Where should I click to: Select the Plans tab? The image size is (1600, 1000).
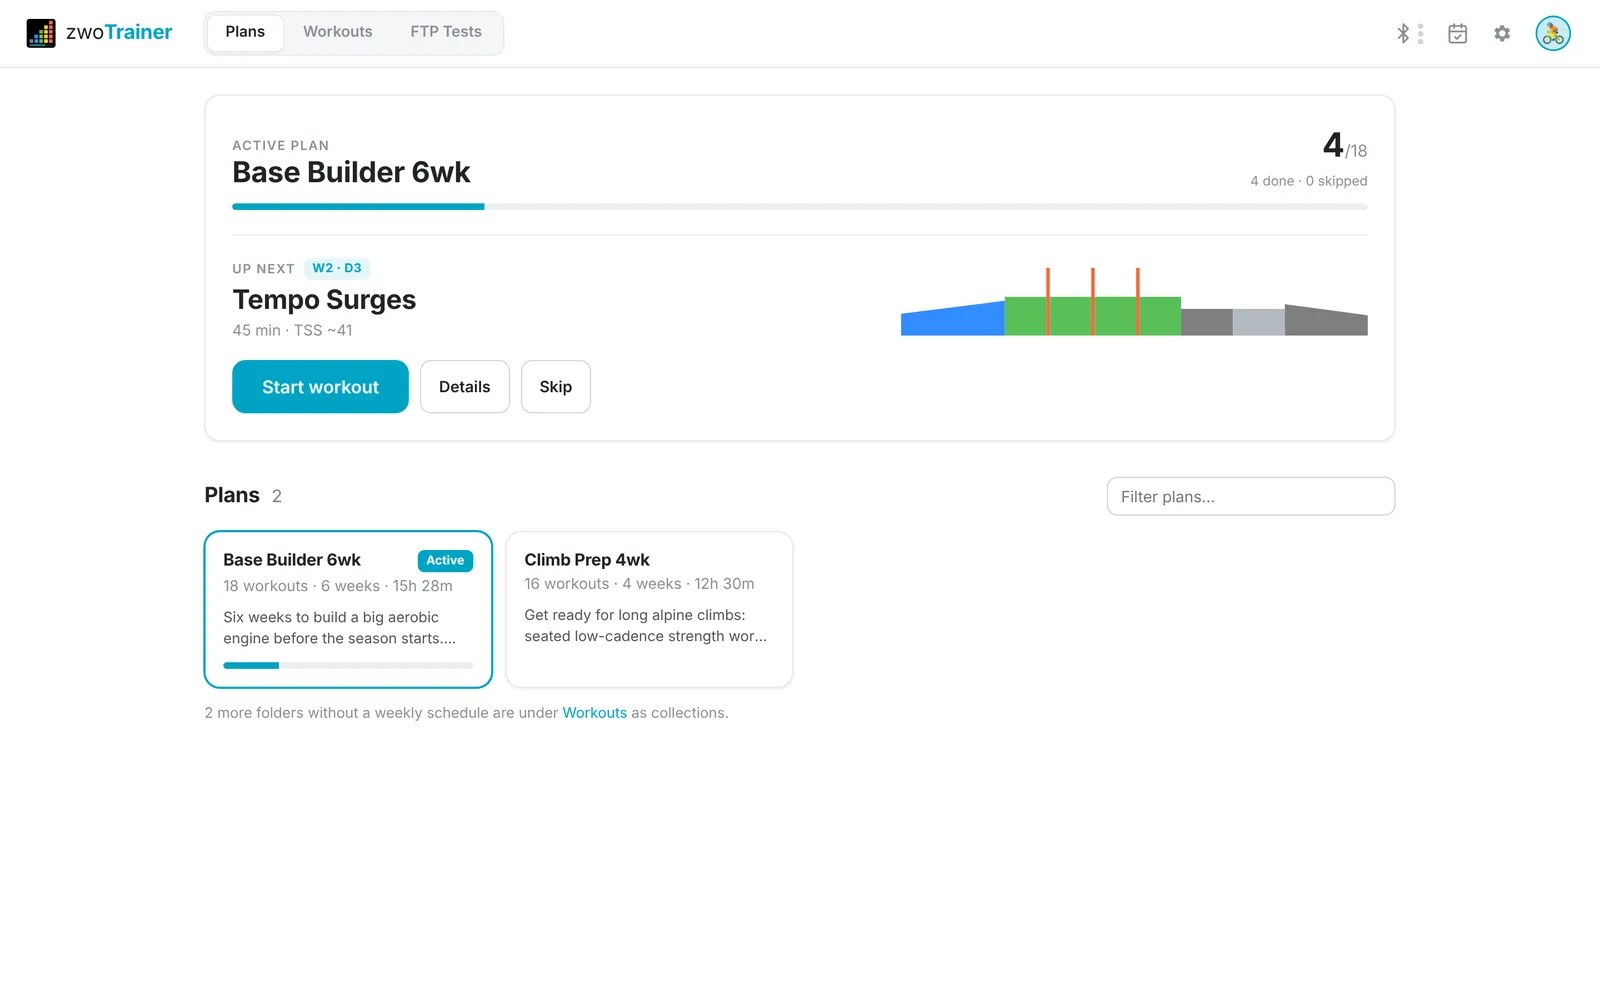tap(245, 32)
